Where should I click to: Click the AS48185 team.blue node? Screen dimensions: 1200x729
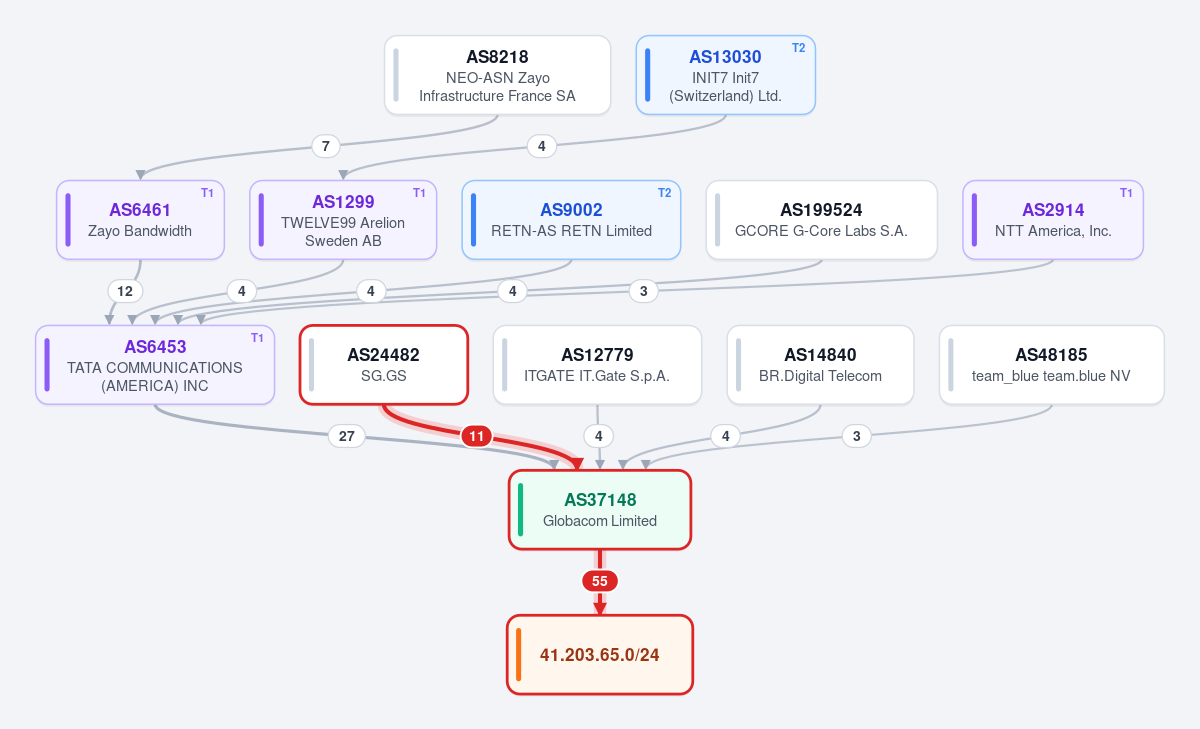(x=1051, y=365)
